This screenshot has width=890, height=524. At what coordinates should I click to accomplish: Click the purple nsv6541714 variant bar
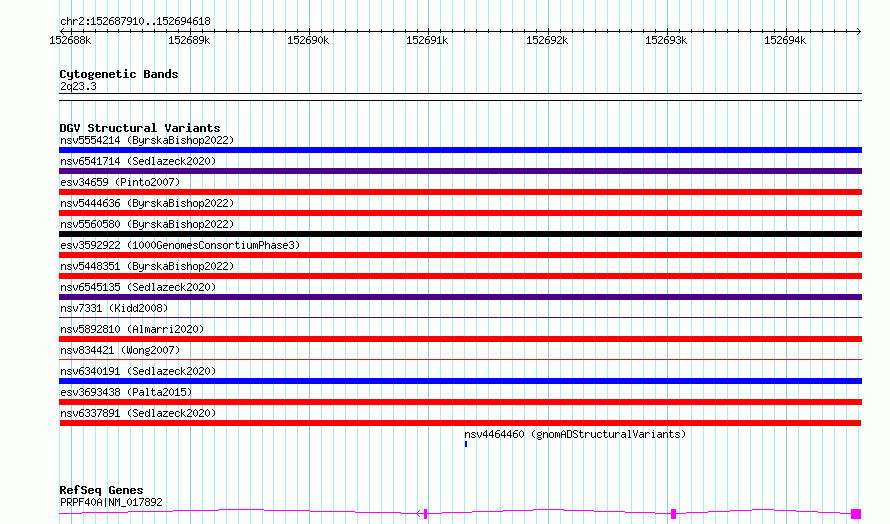(x=460, y=171)
